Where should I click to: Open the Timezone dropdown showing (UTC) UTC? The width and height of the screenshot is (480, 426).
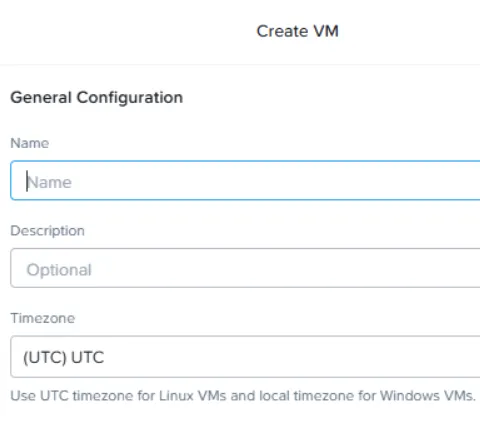click(x=245, y=357)
